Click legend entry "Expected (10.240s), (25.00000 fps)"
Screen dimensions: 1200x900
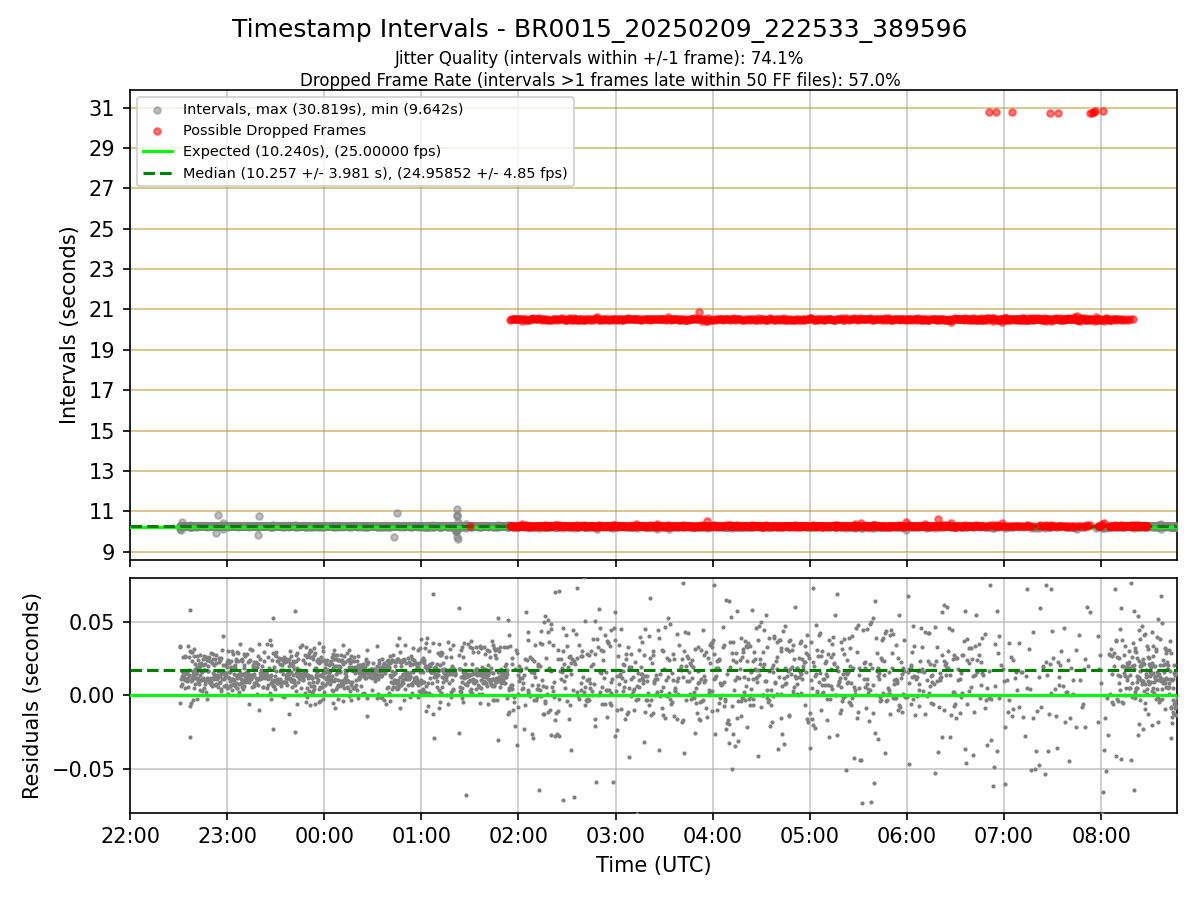click(311, 152)
